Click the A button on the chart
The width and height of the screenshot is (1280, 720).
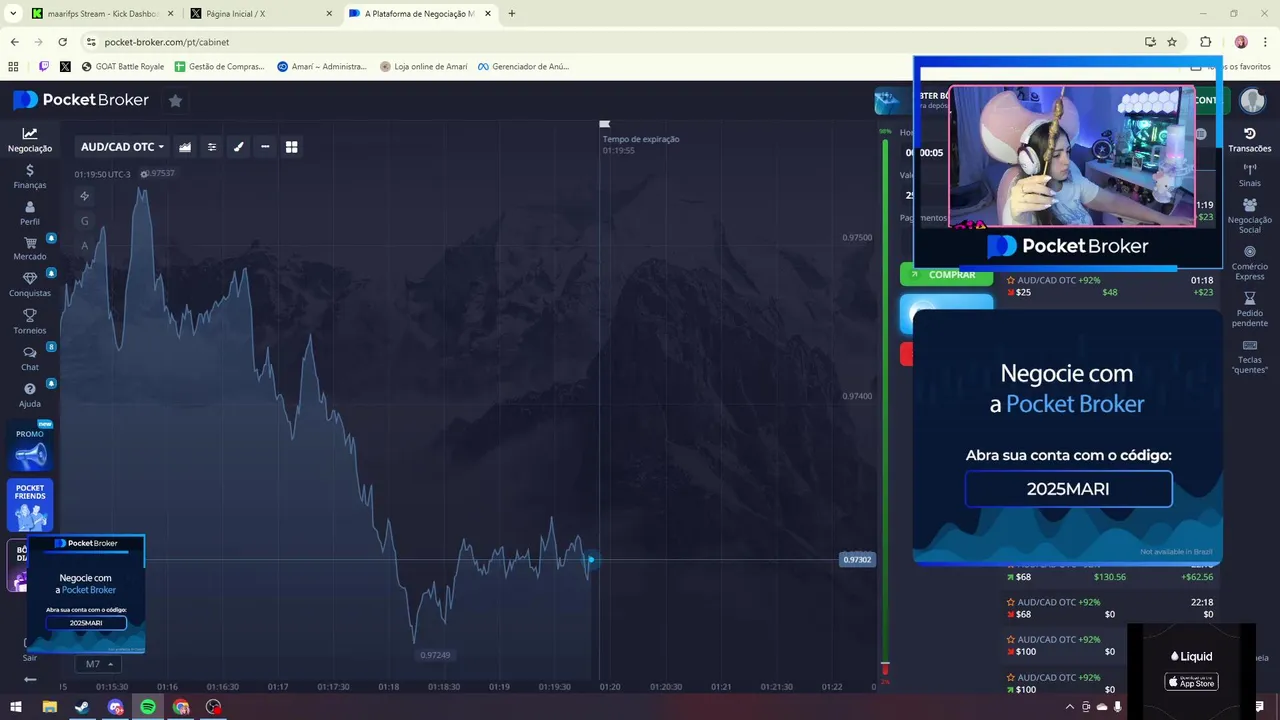pyautogui.click(x=85, y=245)
